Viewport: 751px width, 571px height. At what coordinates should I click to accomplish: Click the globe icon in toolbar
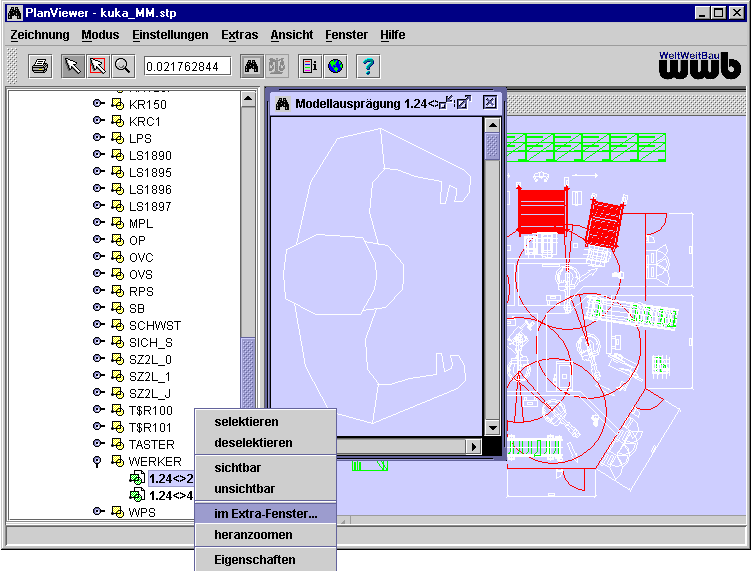point(335,66)
